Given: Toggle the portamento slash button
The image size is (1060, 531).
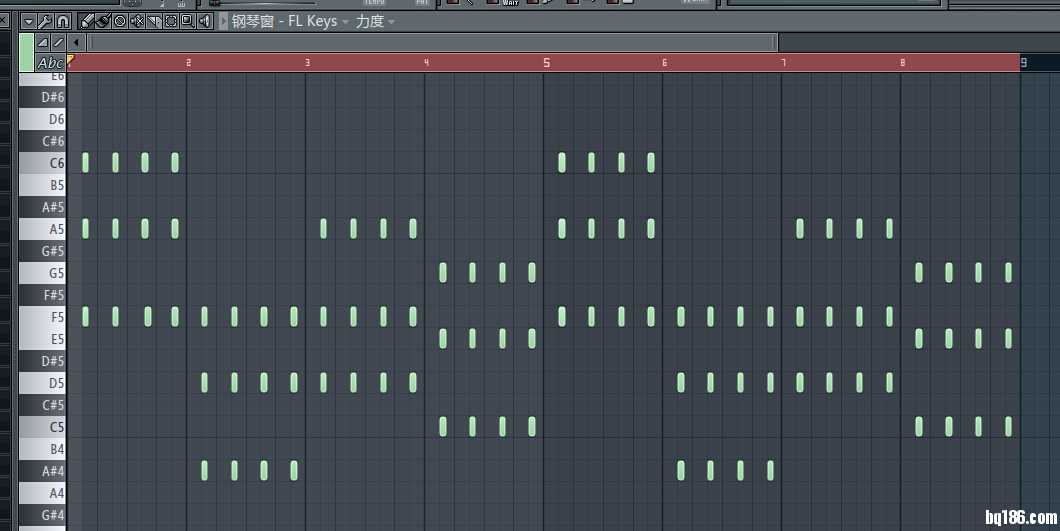Looking at the screenshot, I should (x=58, y=43).
